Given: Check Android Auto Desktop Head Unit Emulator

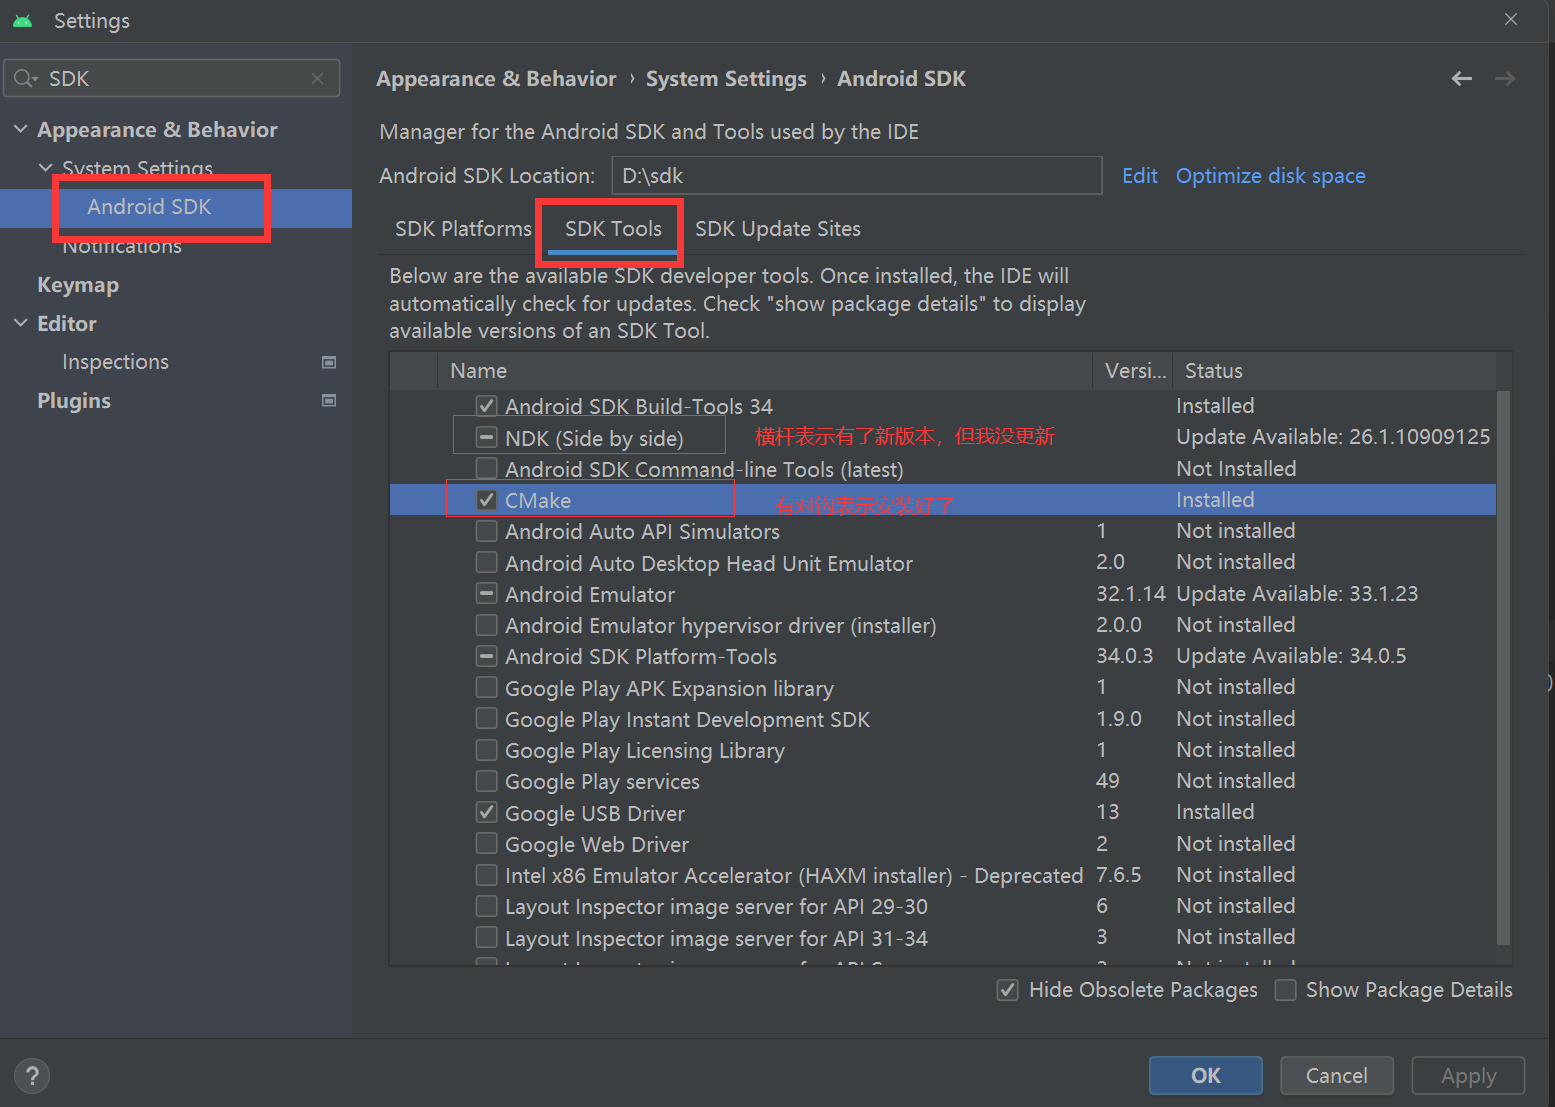Looking at the screenshot, I should click(x=486, y=562).
